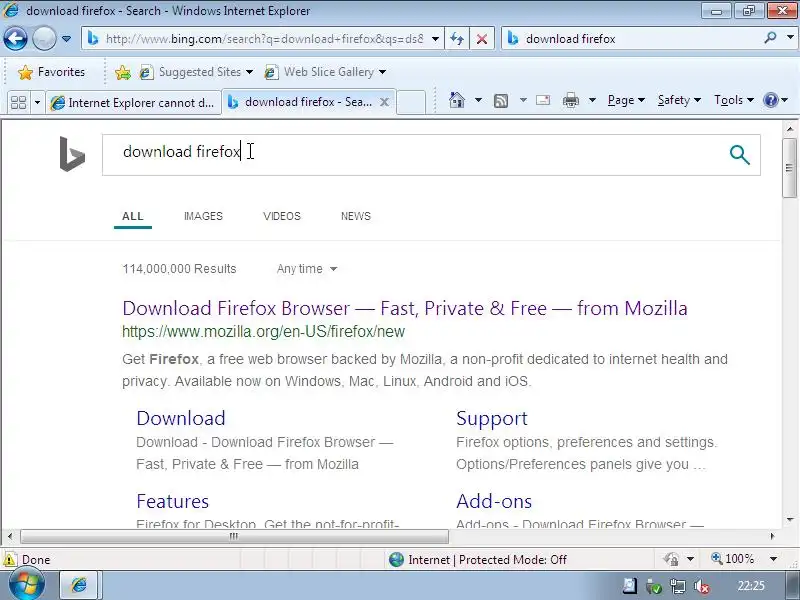Click the address bar URL field
Viewport: 800px width, 600px height.
264,39
